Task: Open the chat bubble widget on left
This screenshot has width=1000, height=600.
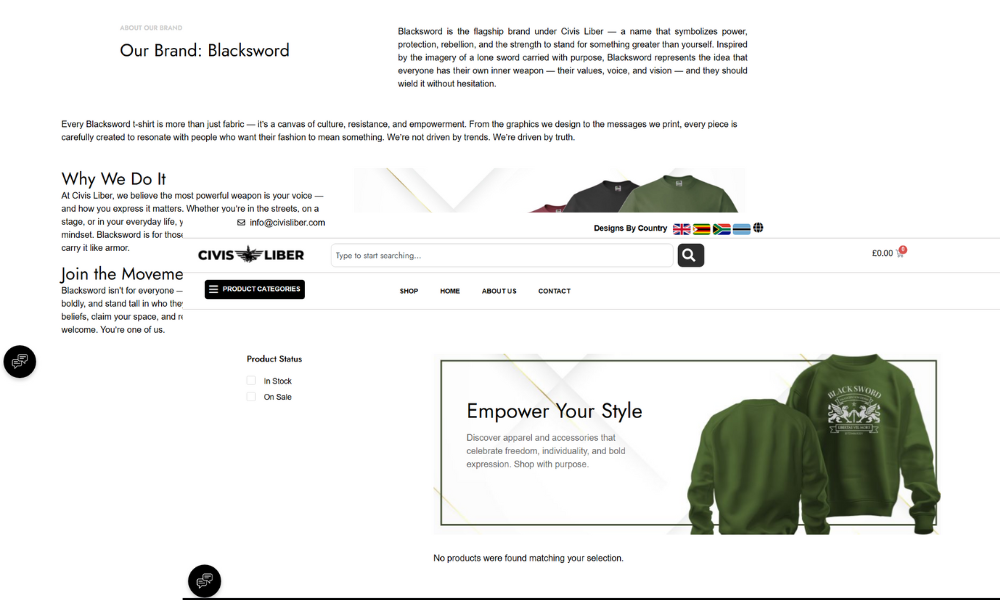Action: 20,362
